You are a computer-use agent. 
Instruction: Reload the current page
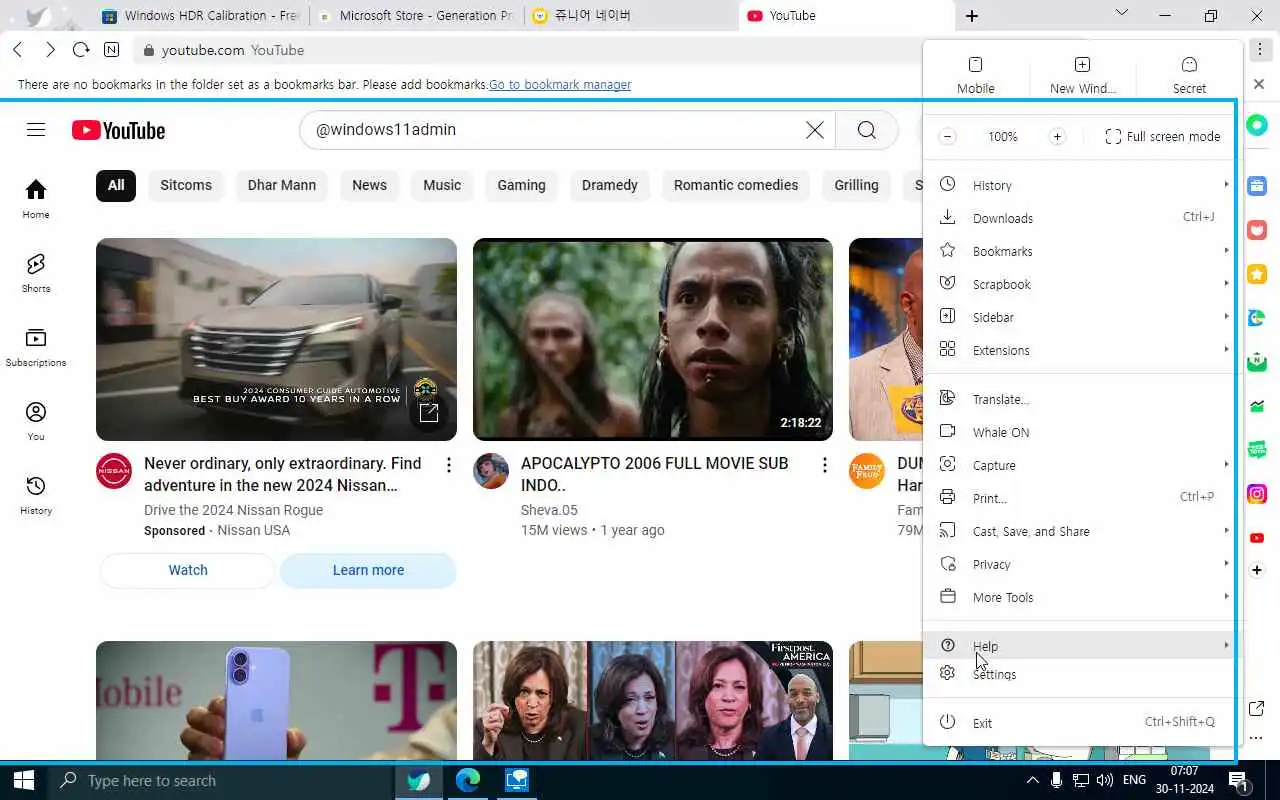pyautogui.click(x=81, y=50)
